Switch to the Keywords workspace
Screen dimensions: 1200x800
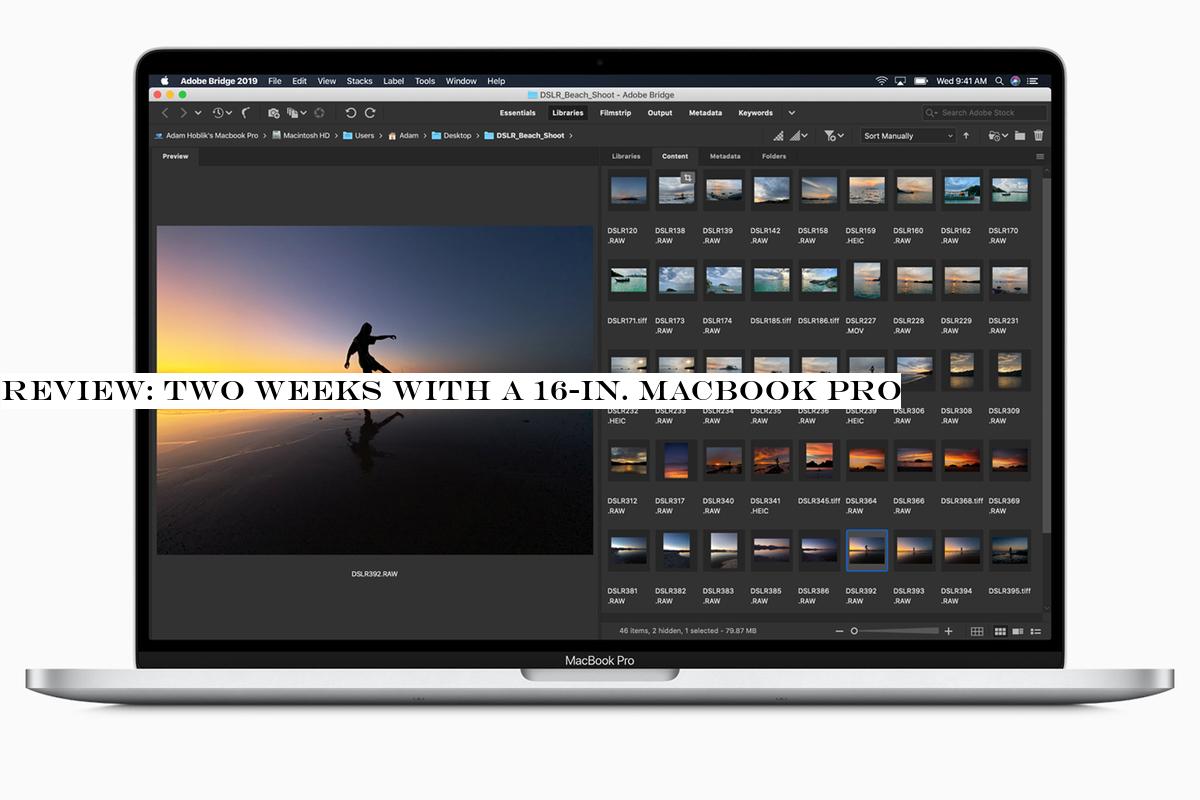[x=755, y=113]
